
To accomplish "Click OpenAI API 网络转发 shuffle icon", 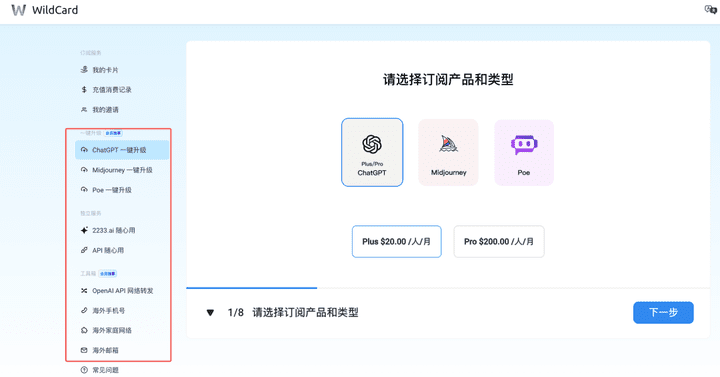I will (x=84, y=291).
